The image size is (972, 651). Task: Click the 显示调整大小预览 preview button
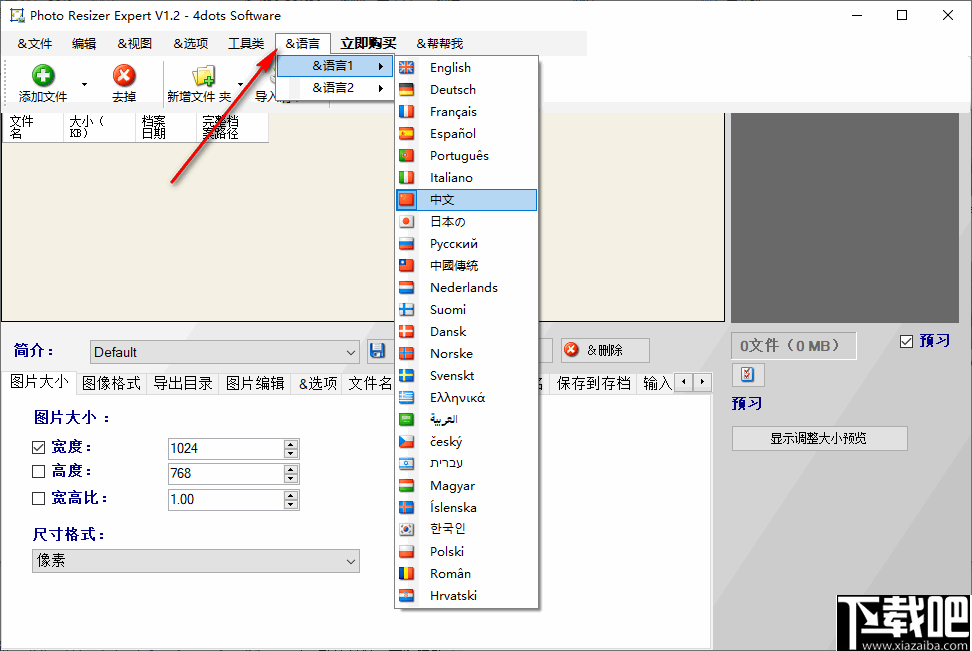[x=819, y=438]
